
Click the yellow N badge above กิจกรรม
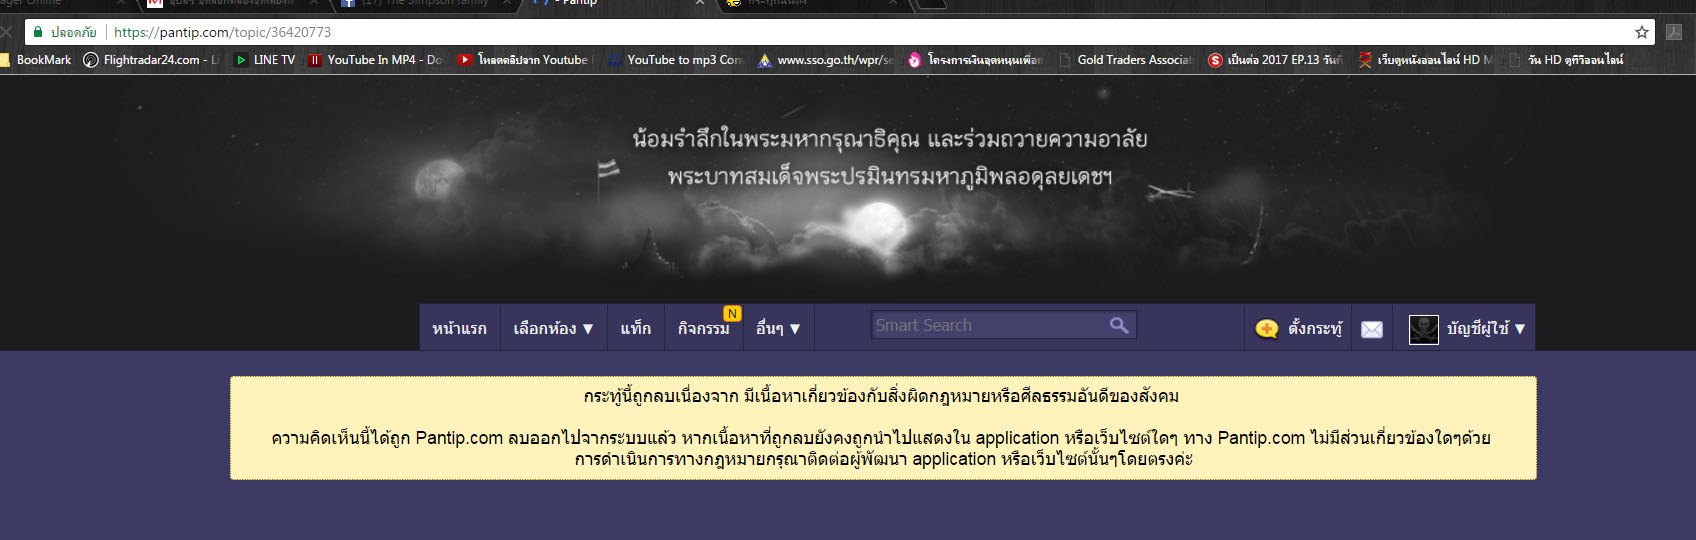(x=732, y=314)
